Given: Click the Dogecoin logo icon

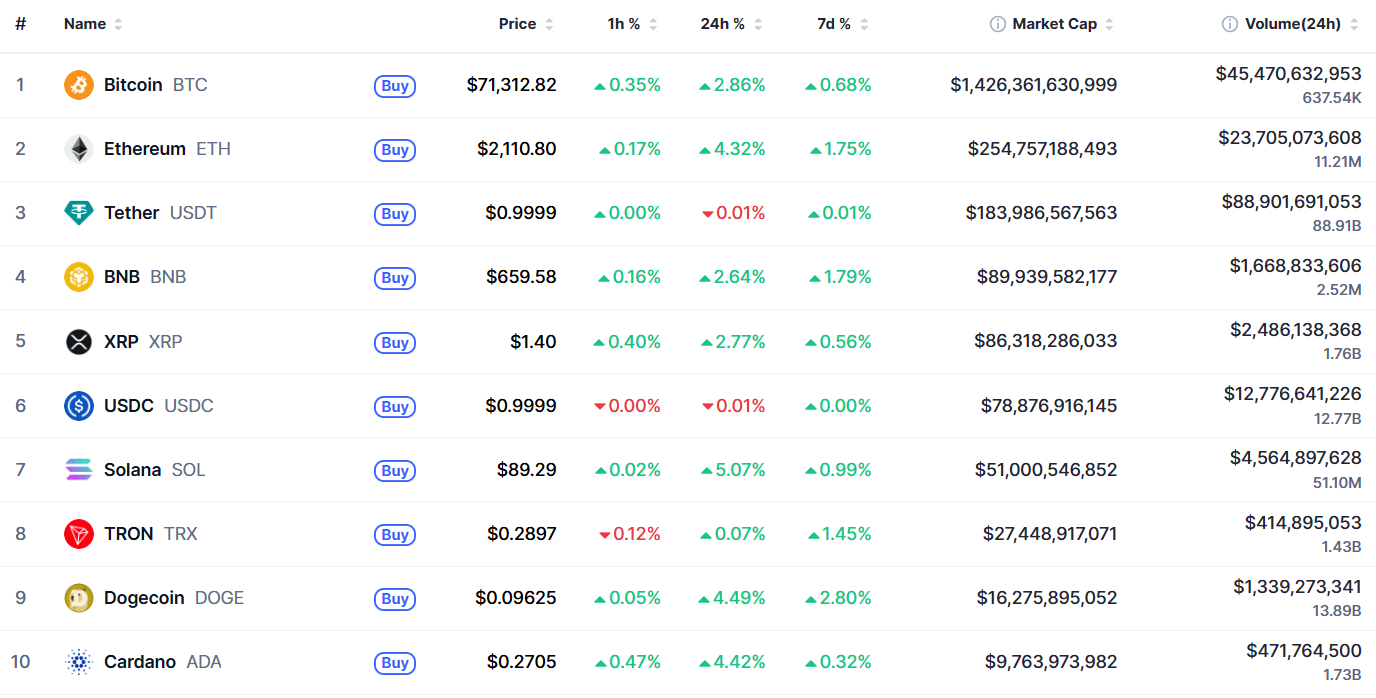Looking at the screenshot, I should click(x=79, y=598).
